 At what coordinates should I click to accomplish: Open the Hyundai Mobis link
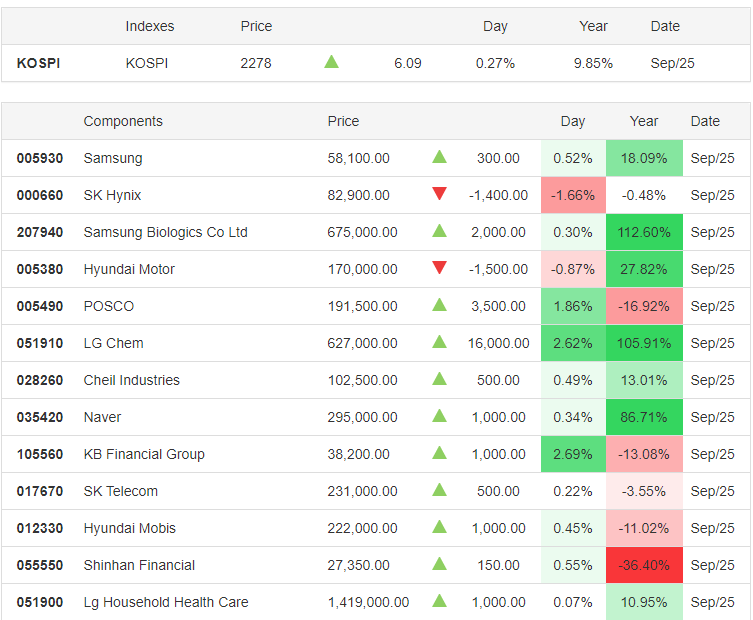(130, 528)
